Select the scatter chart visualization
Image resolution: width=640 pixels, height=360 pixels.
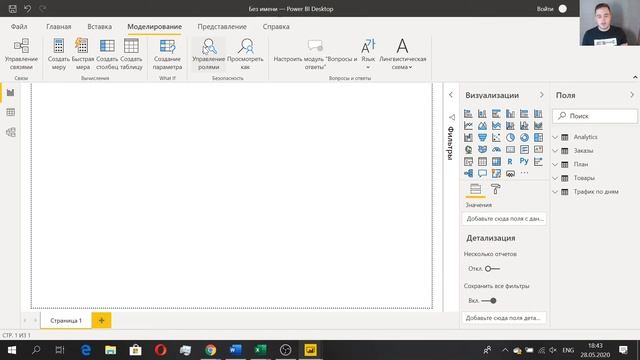(496, 138)
